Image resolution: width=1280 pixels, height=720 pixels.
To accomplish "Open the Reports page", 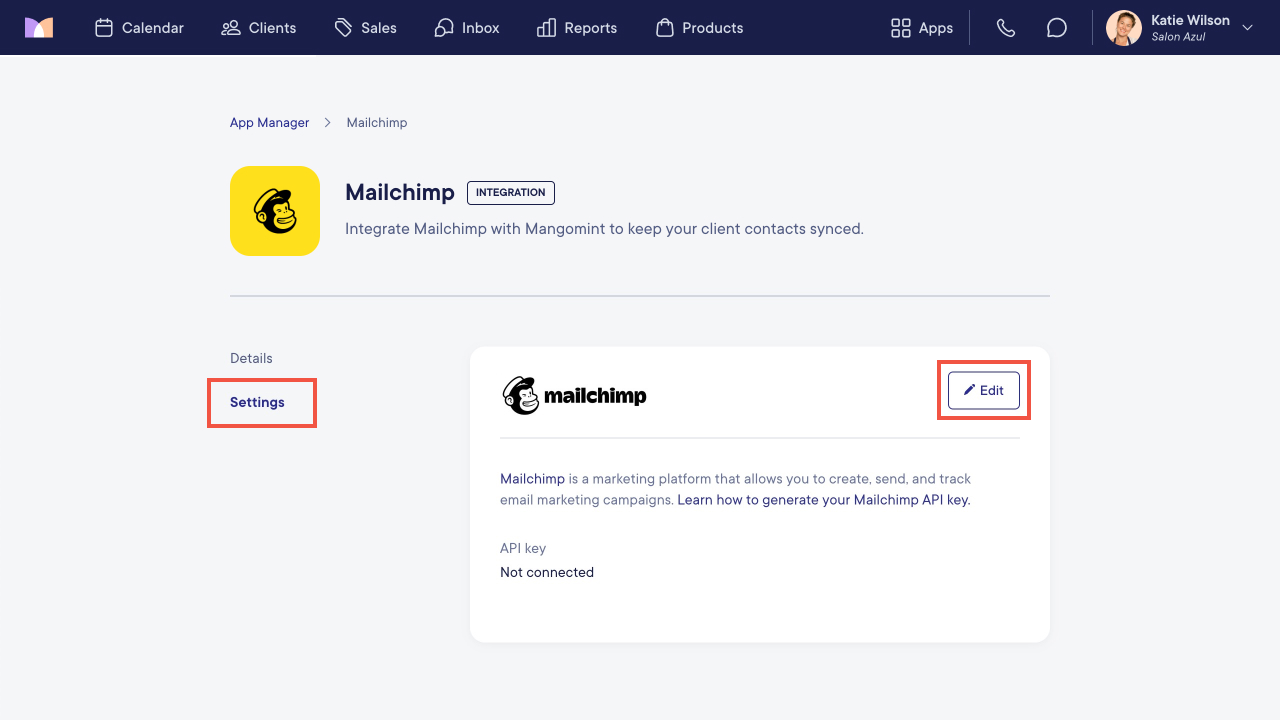I will tap(577, 28).
